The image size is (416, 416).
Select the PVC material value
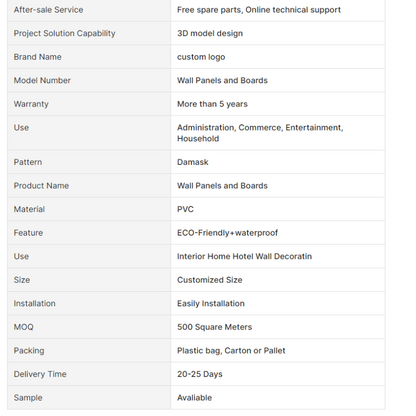coord(185,209)
